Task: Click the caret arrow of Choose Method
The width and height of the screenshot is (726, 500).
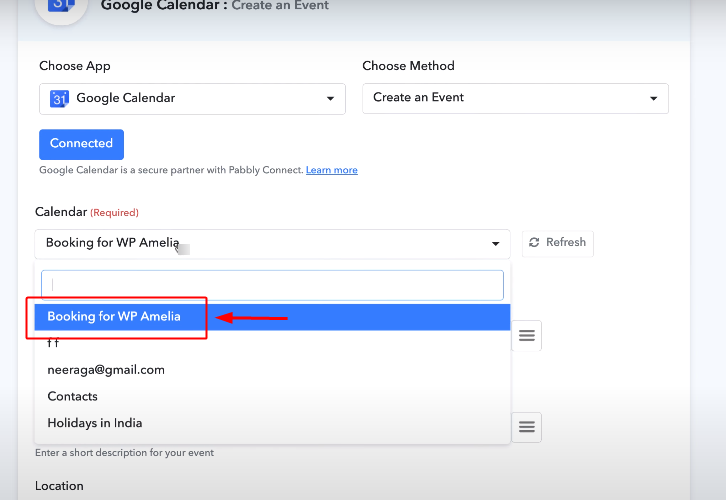Action: (653, 98)
